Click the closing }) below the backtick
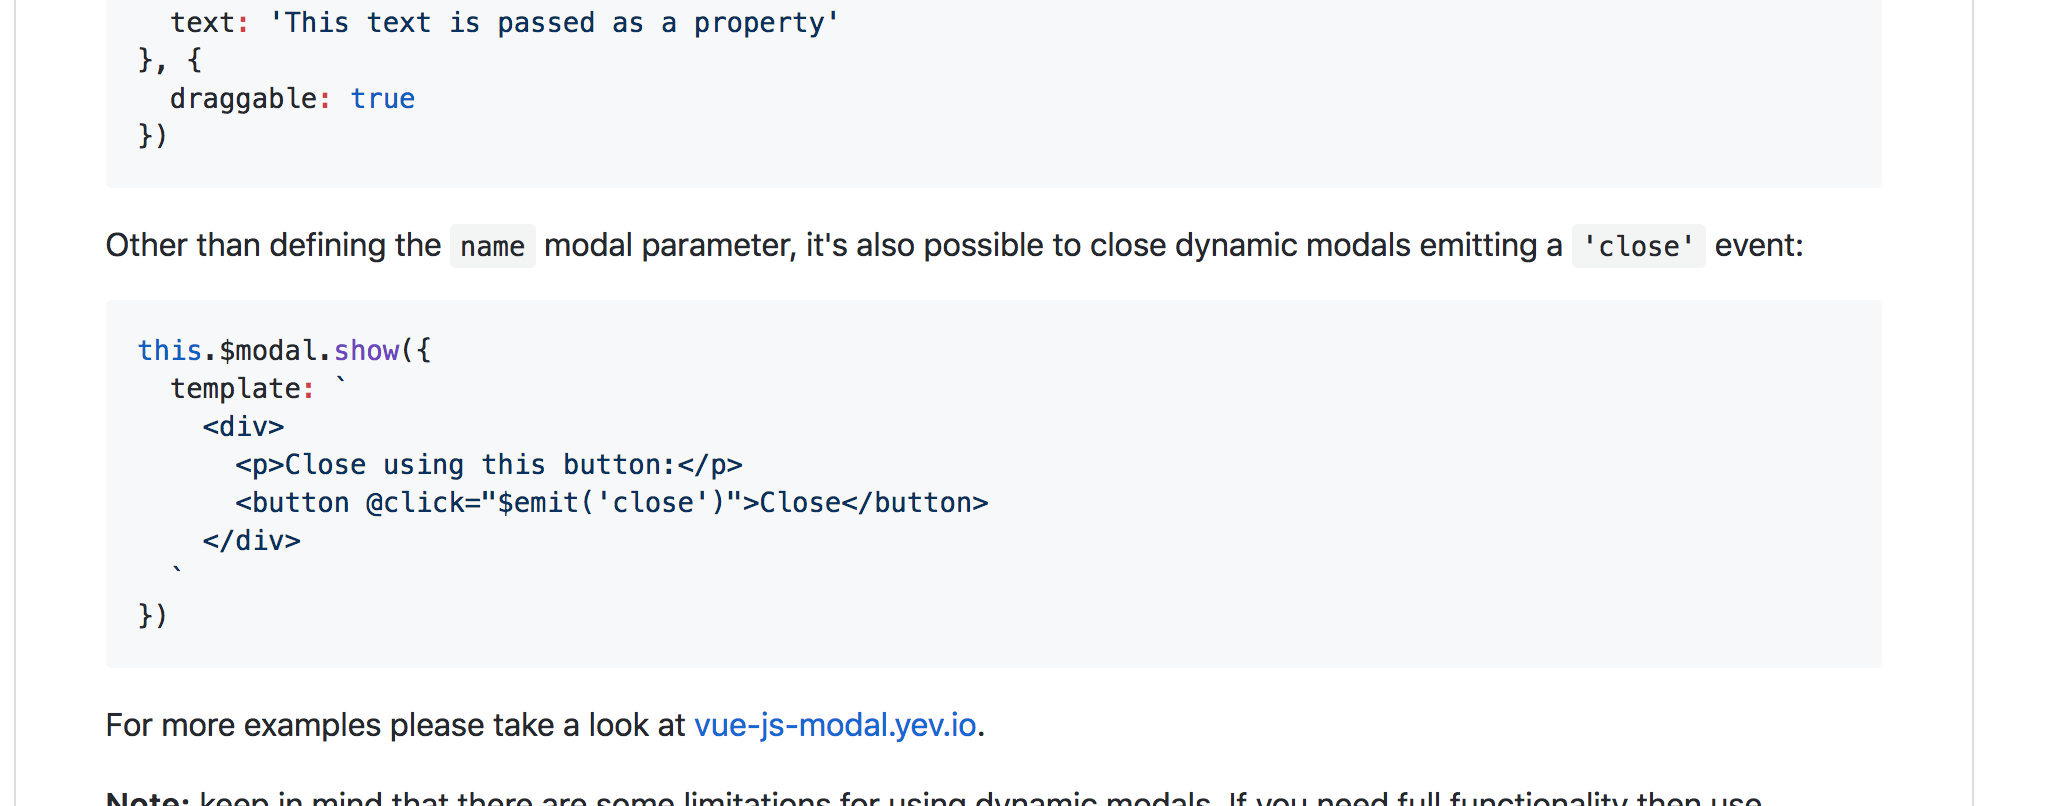This screenshot has height=806, width=2046. tap(152, 615)
